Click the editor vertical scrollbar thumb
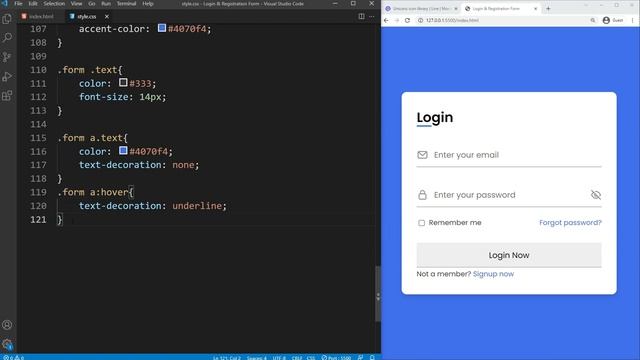The height and width of the screenshot is (360, 640). [378, 293]
